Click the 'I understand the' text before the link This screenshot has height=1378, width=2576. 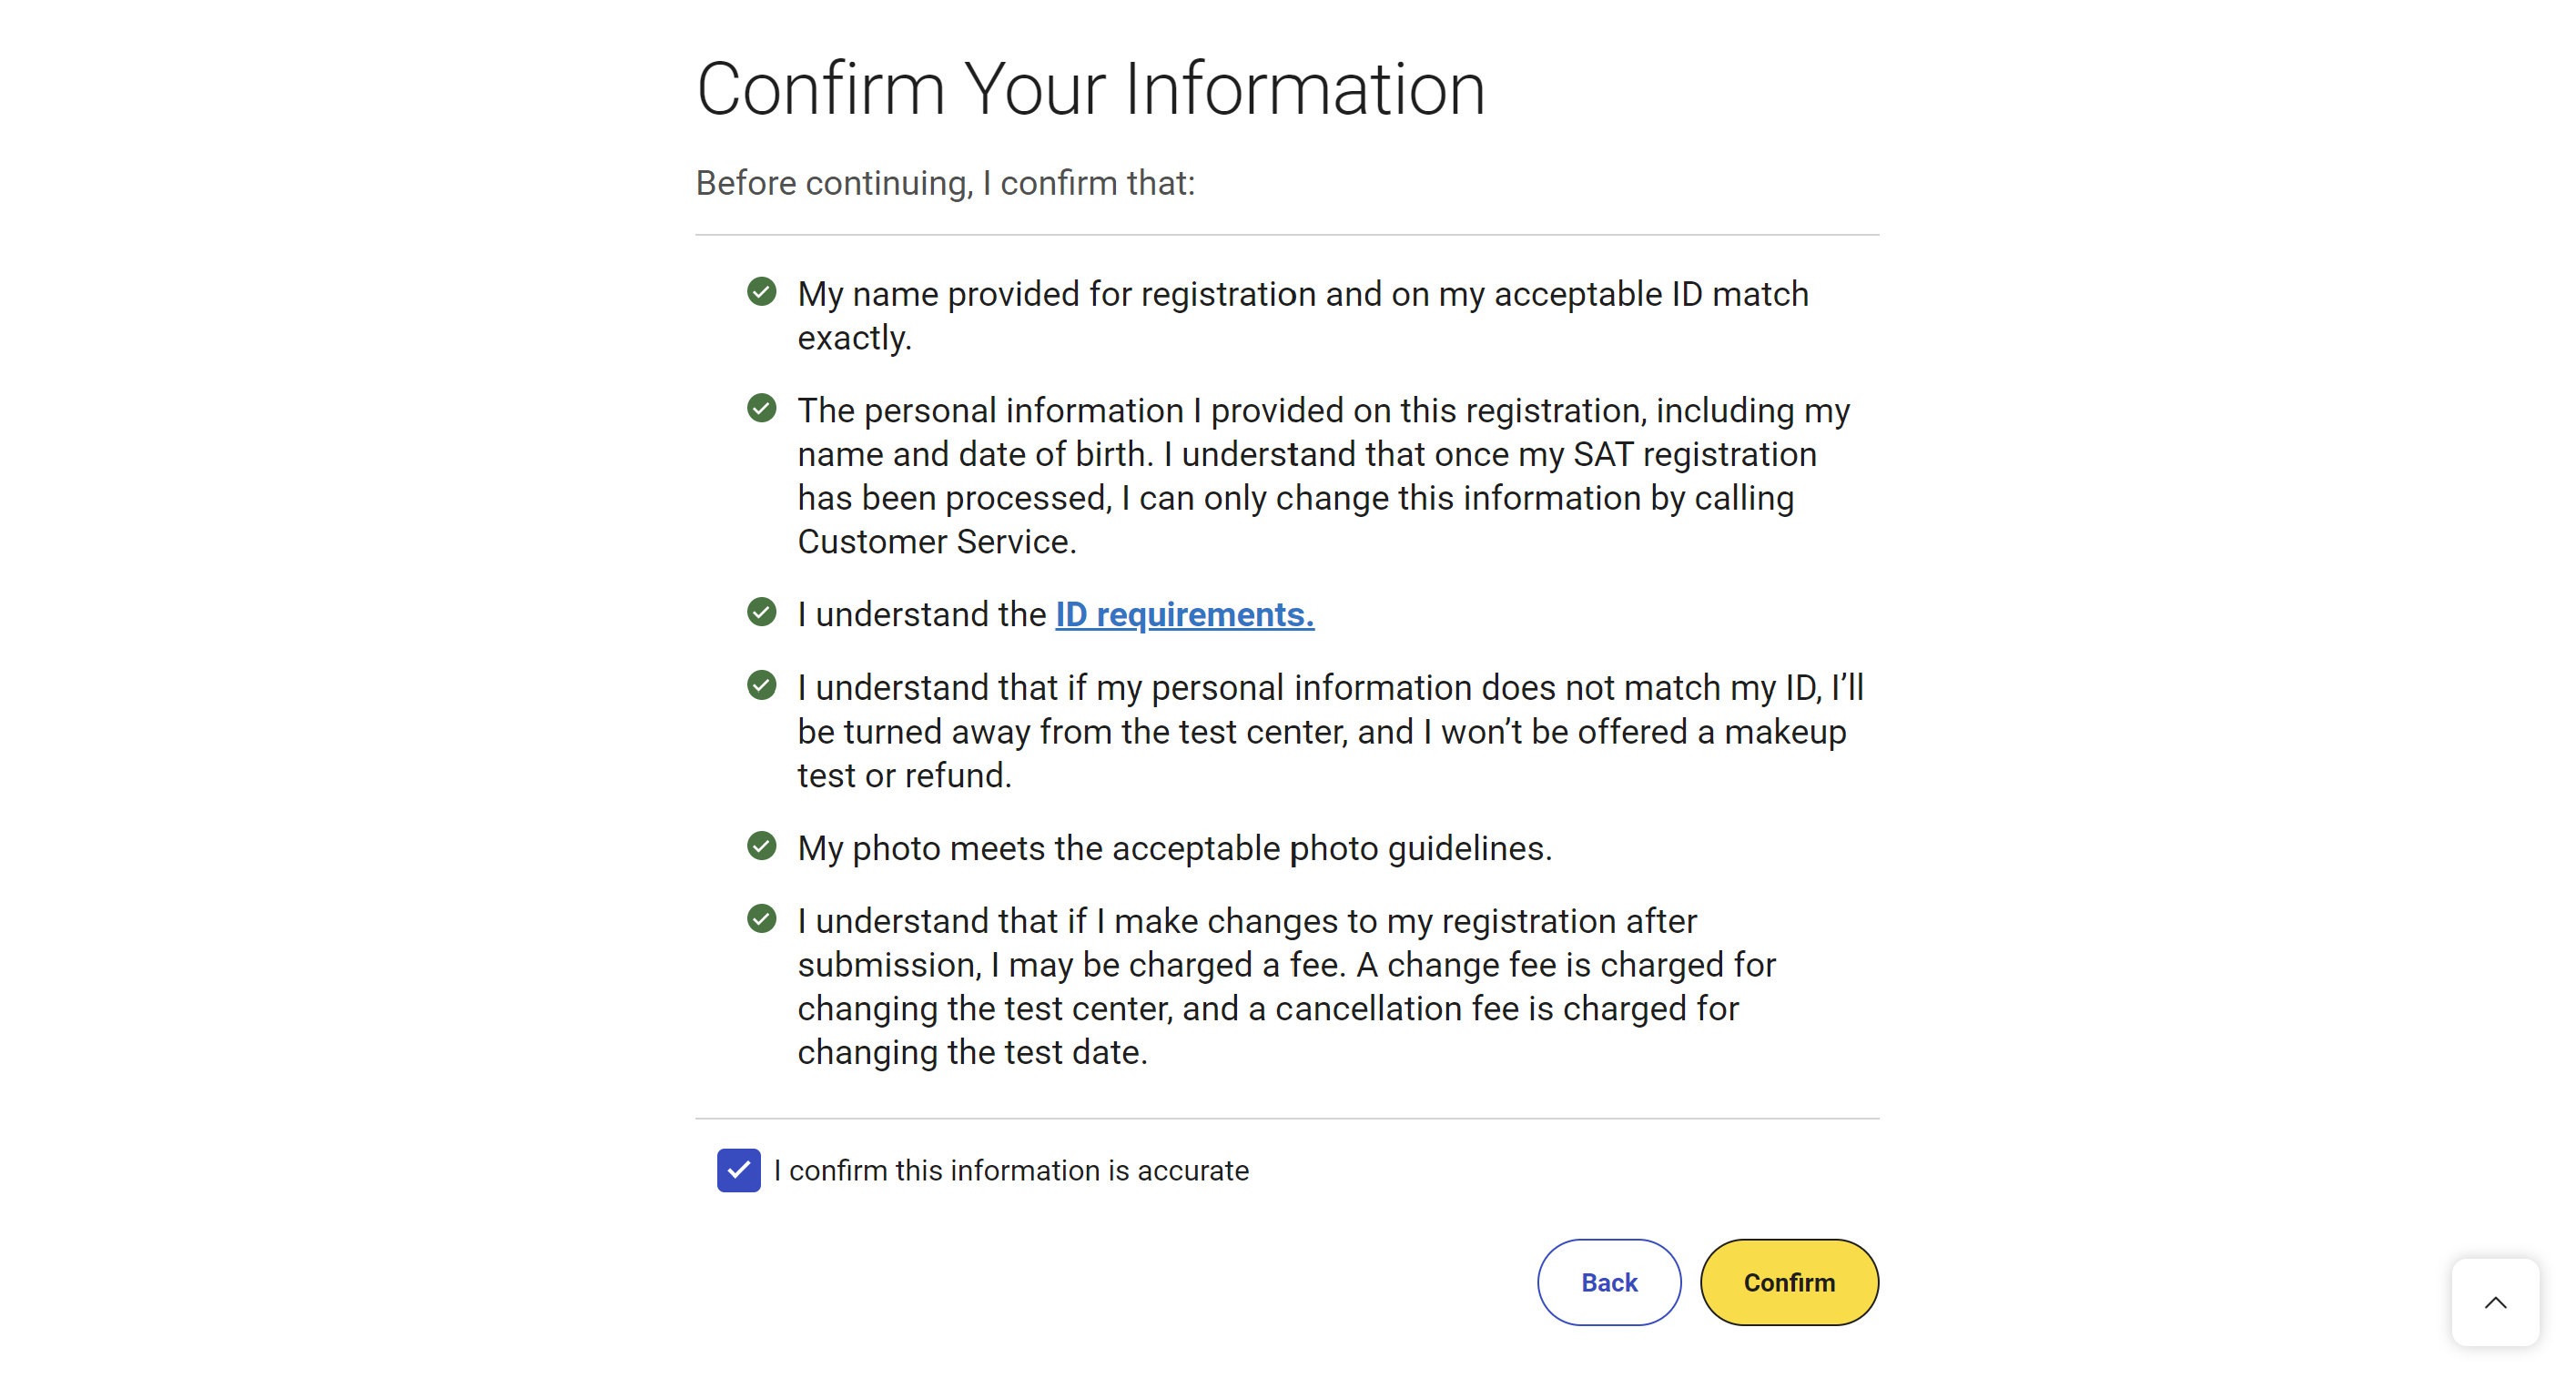point(921,614)
